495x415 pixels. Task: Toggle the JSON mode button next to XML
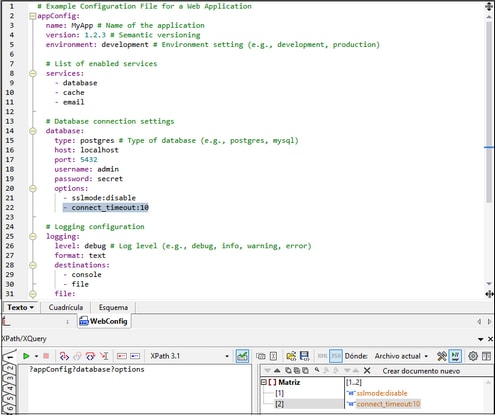coord(336,356)
